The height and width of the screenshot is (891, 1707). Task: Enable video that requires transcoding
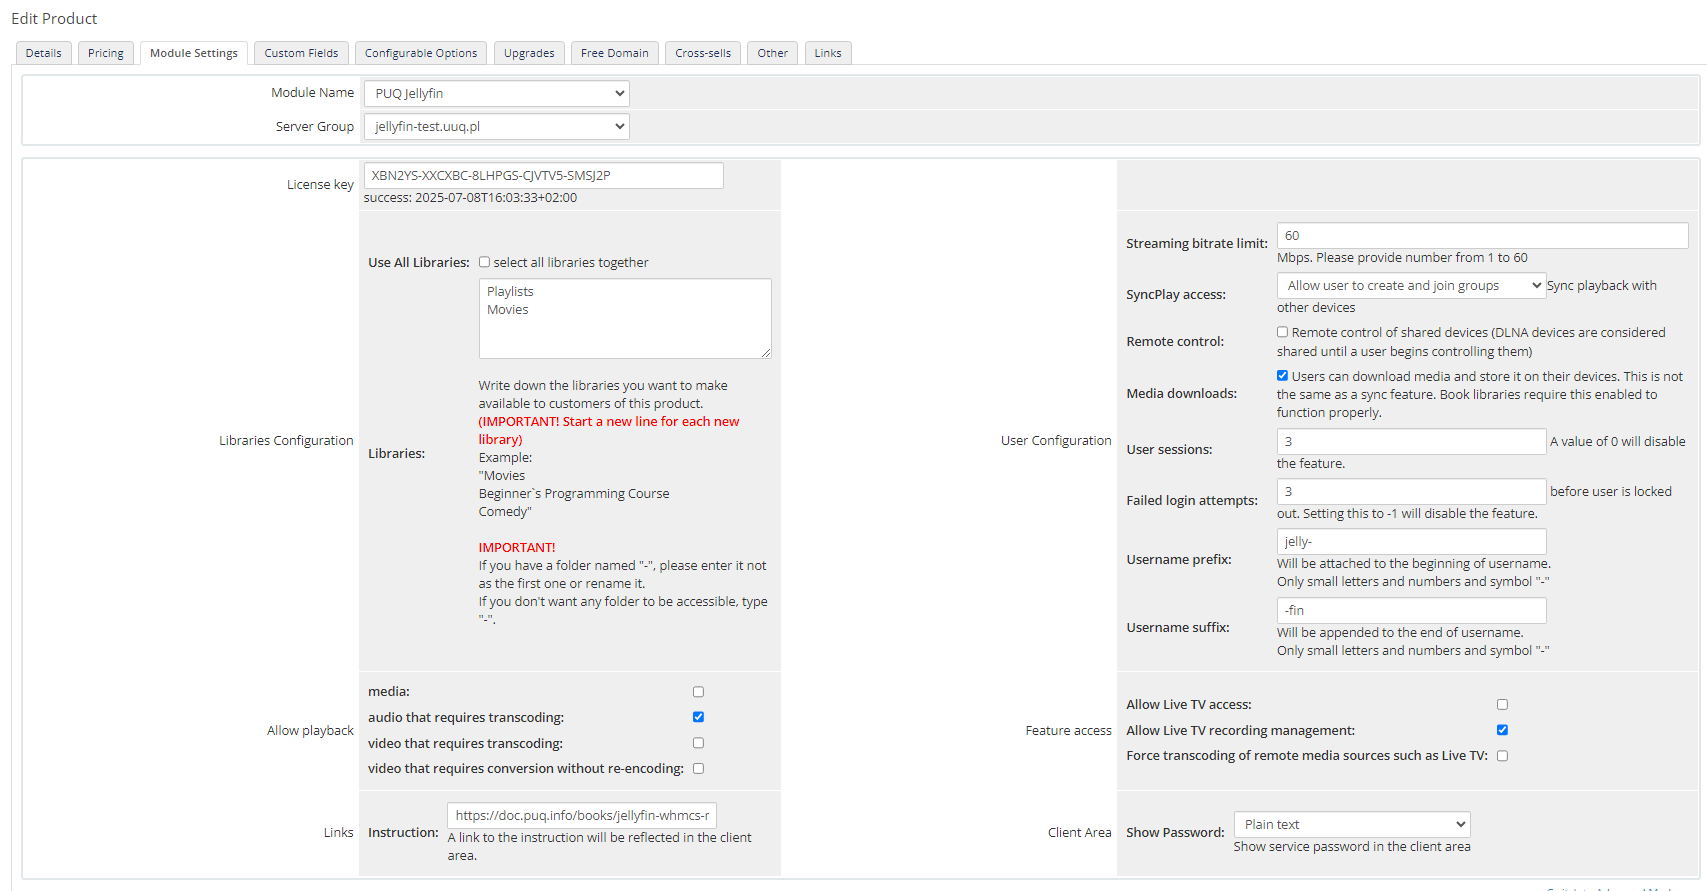pyautogui.click(x=698, y=743)
